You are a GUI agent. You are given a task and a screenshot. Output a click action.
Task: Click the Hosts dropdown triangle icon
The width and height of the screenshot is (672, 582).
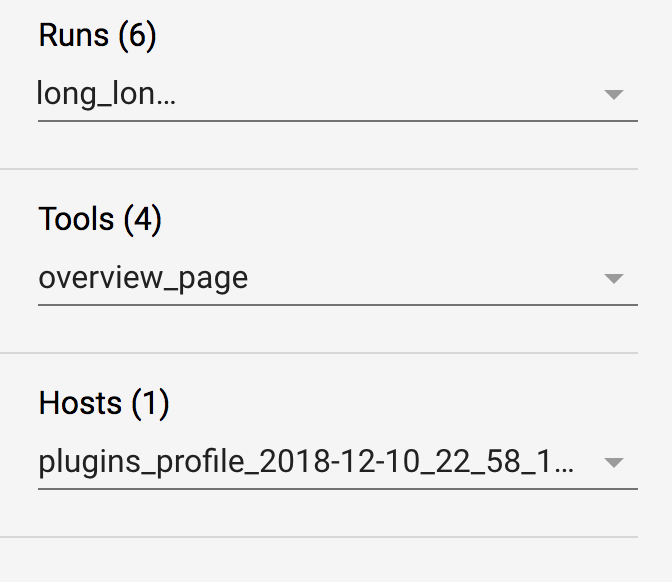tap(614, 462)
